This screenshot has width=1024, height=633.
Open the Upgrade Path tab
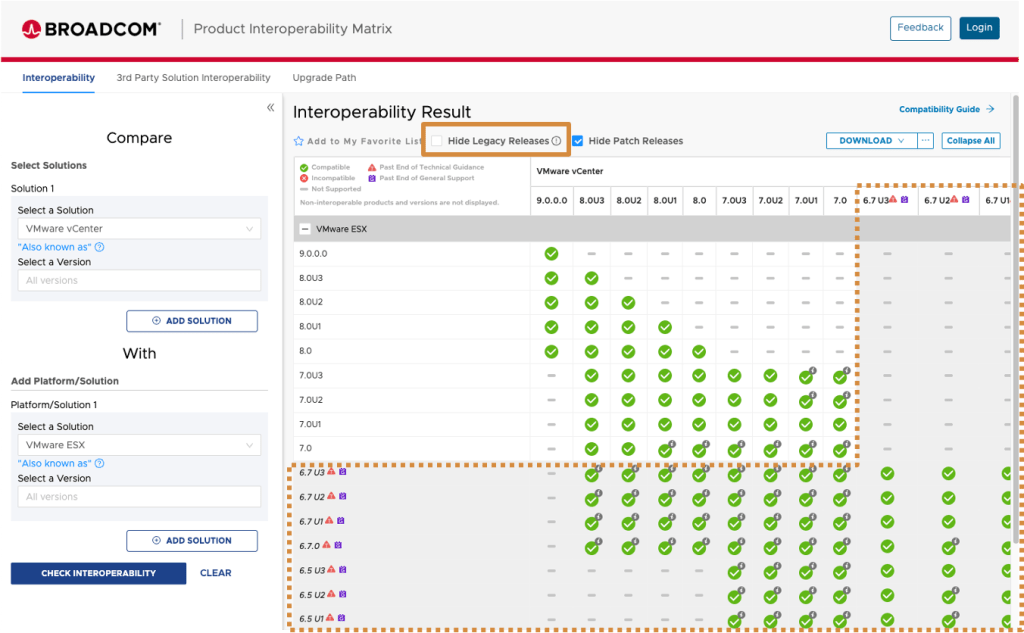point(324,78)
